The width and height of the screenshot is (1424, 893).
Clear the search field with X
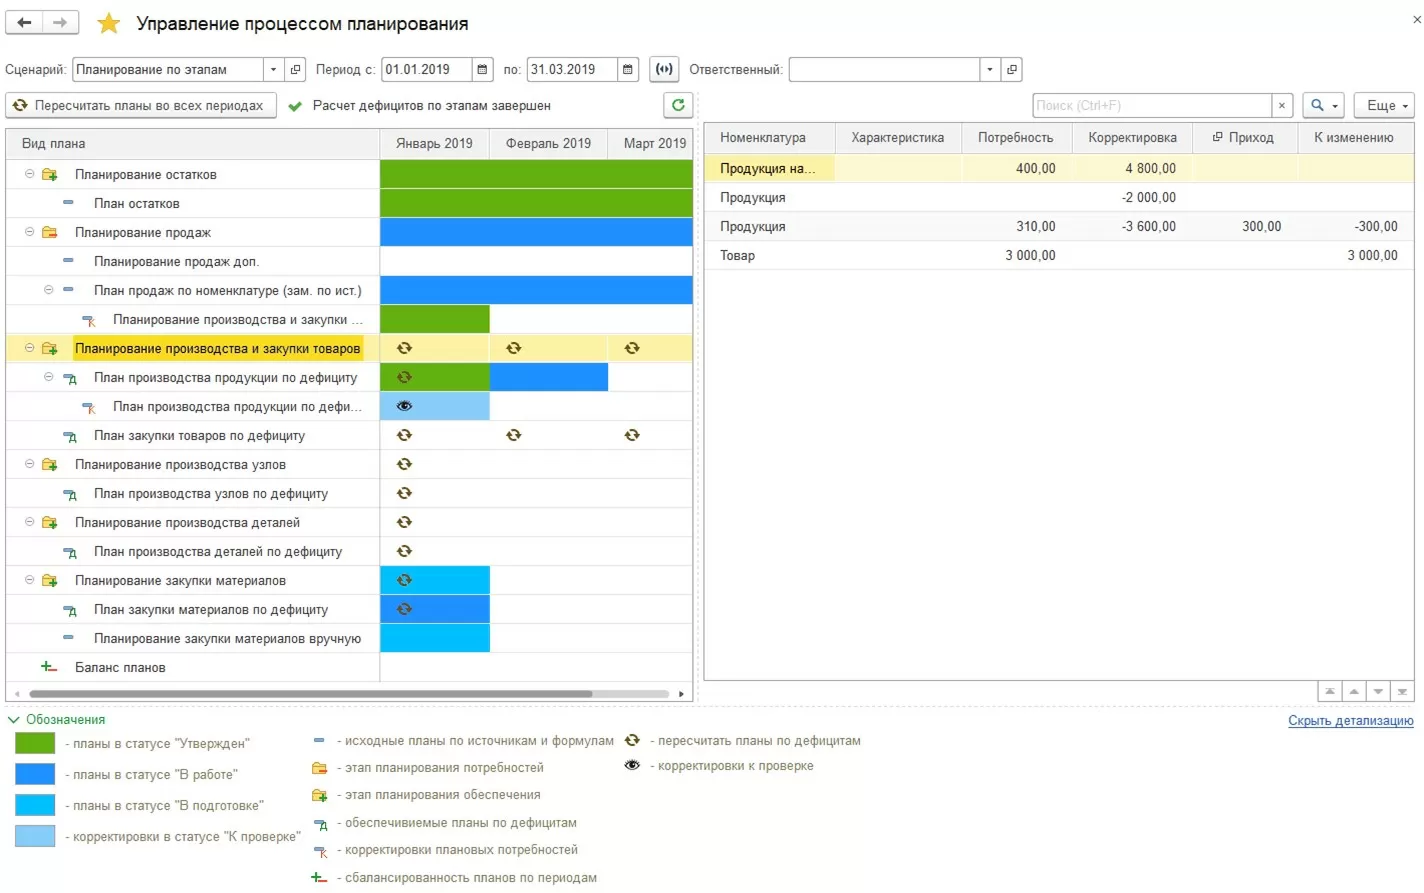[x=1282, y=105]
